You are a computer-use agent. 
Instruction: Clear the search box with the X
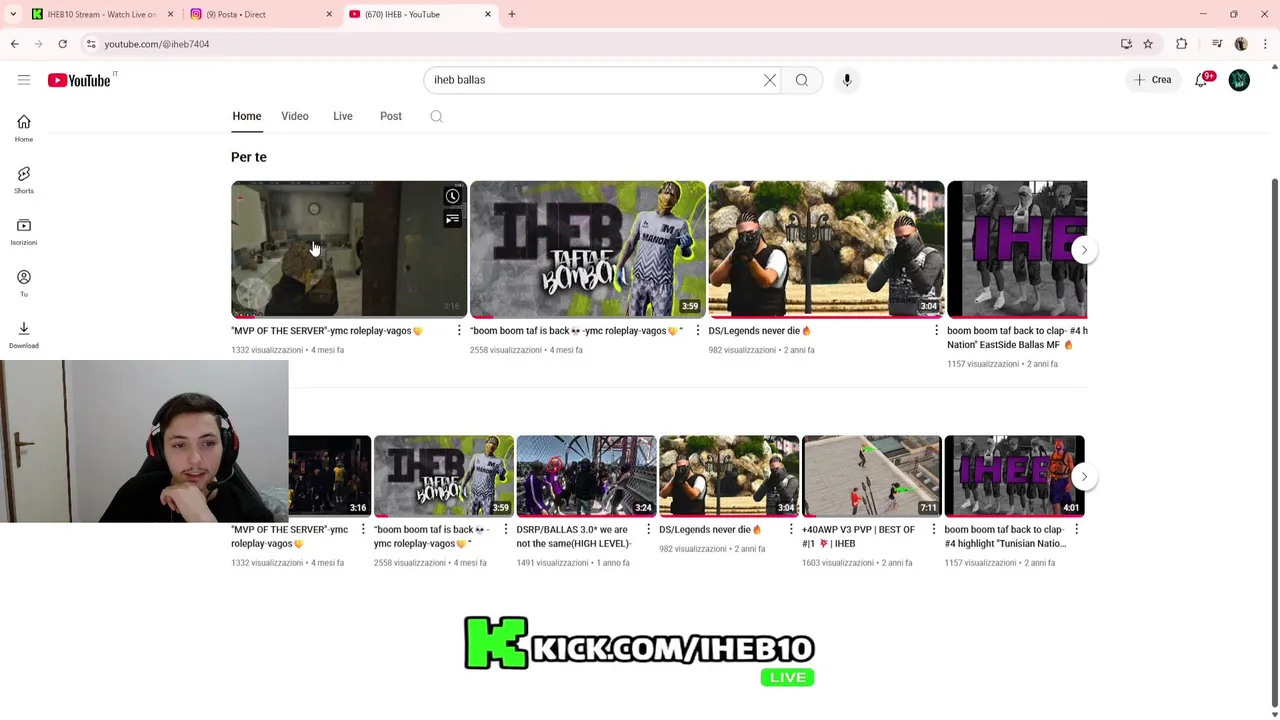point(770,80)
